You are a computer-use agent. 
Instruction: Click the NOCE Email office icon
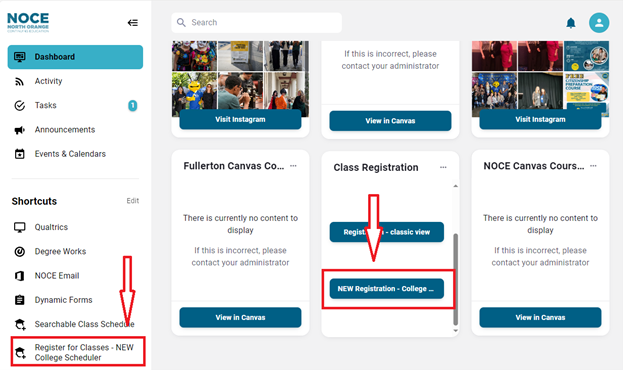point(19,276)
